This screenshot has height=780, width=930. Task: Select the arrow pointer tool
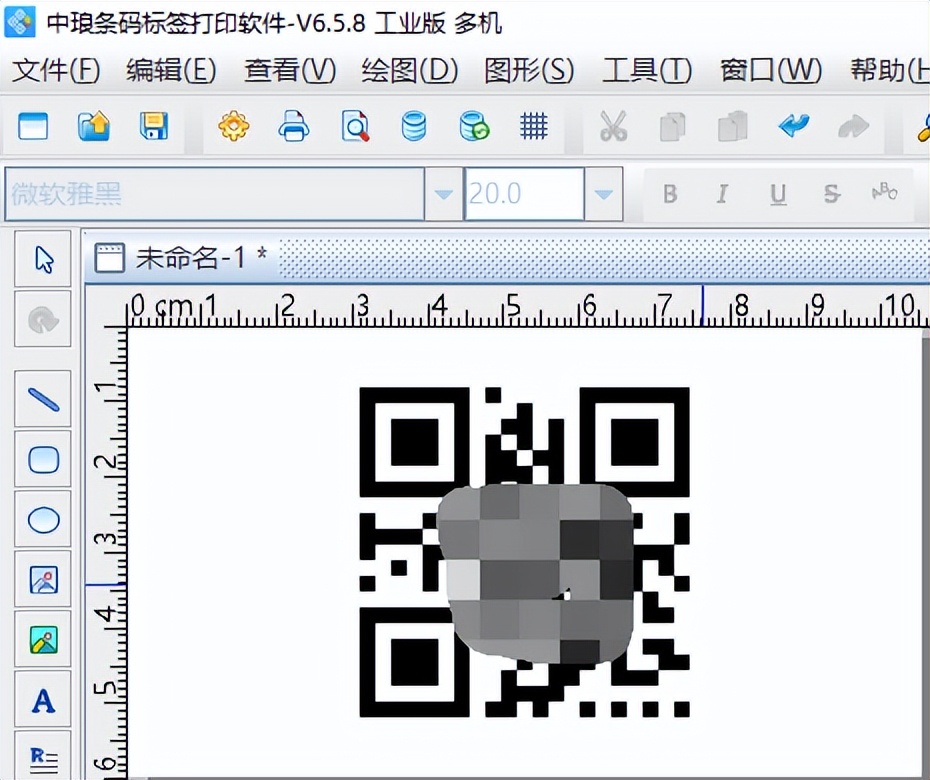pyautogui.click(x=43, y=260)
